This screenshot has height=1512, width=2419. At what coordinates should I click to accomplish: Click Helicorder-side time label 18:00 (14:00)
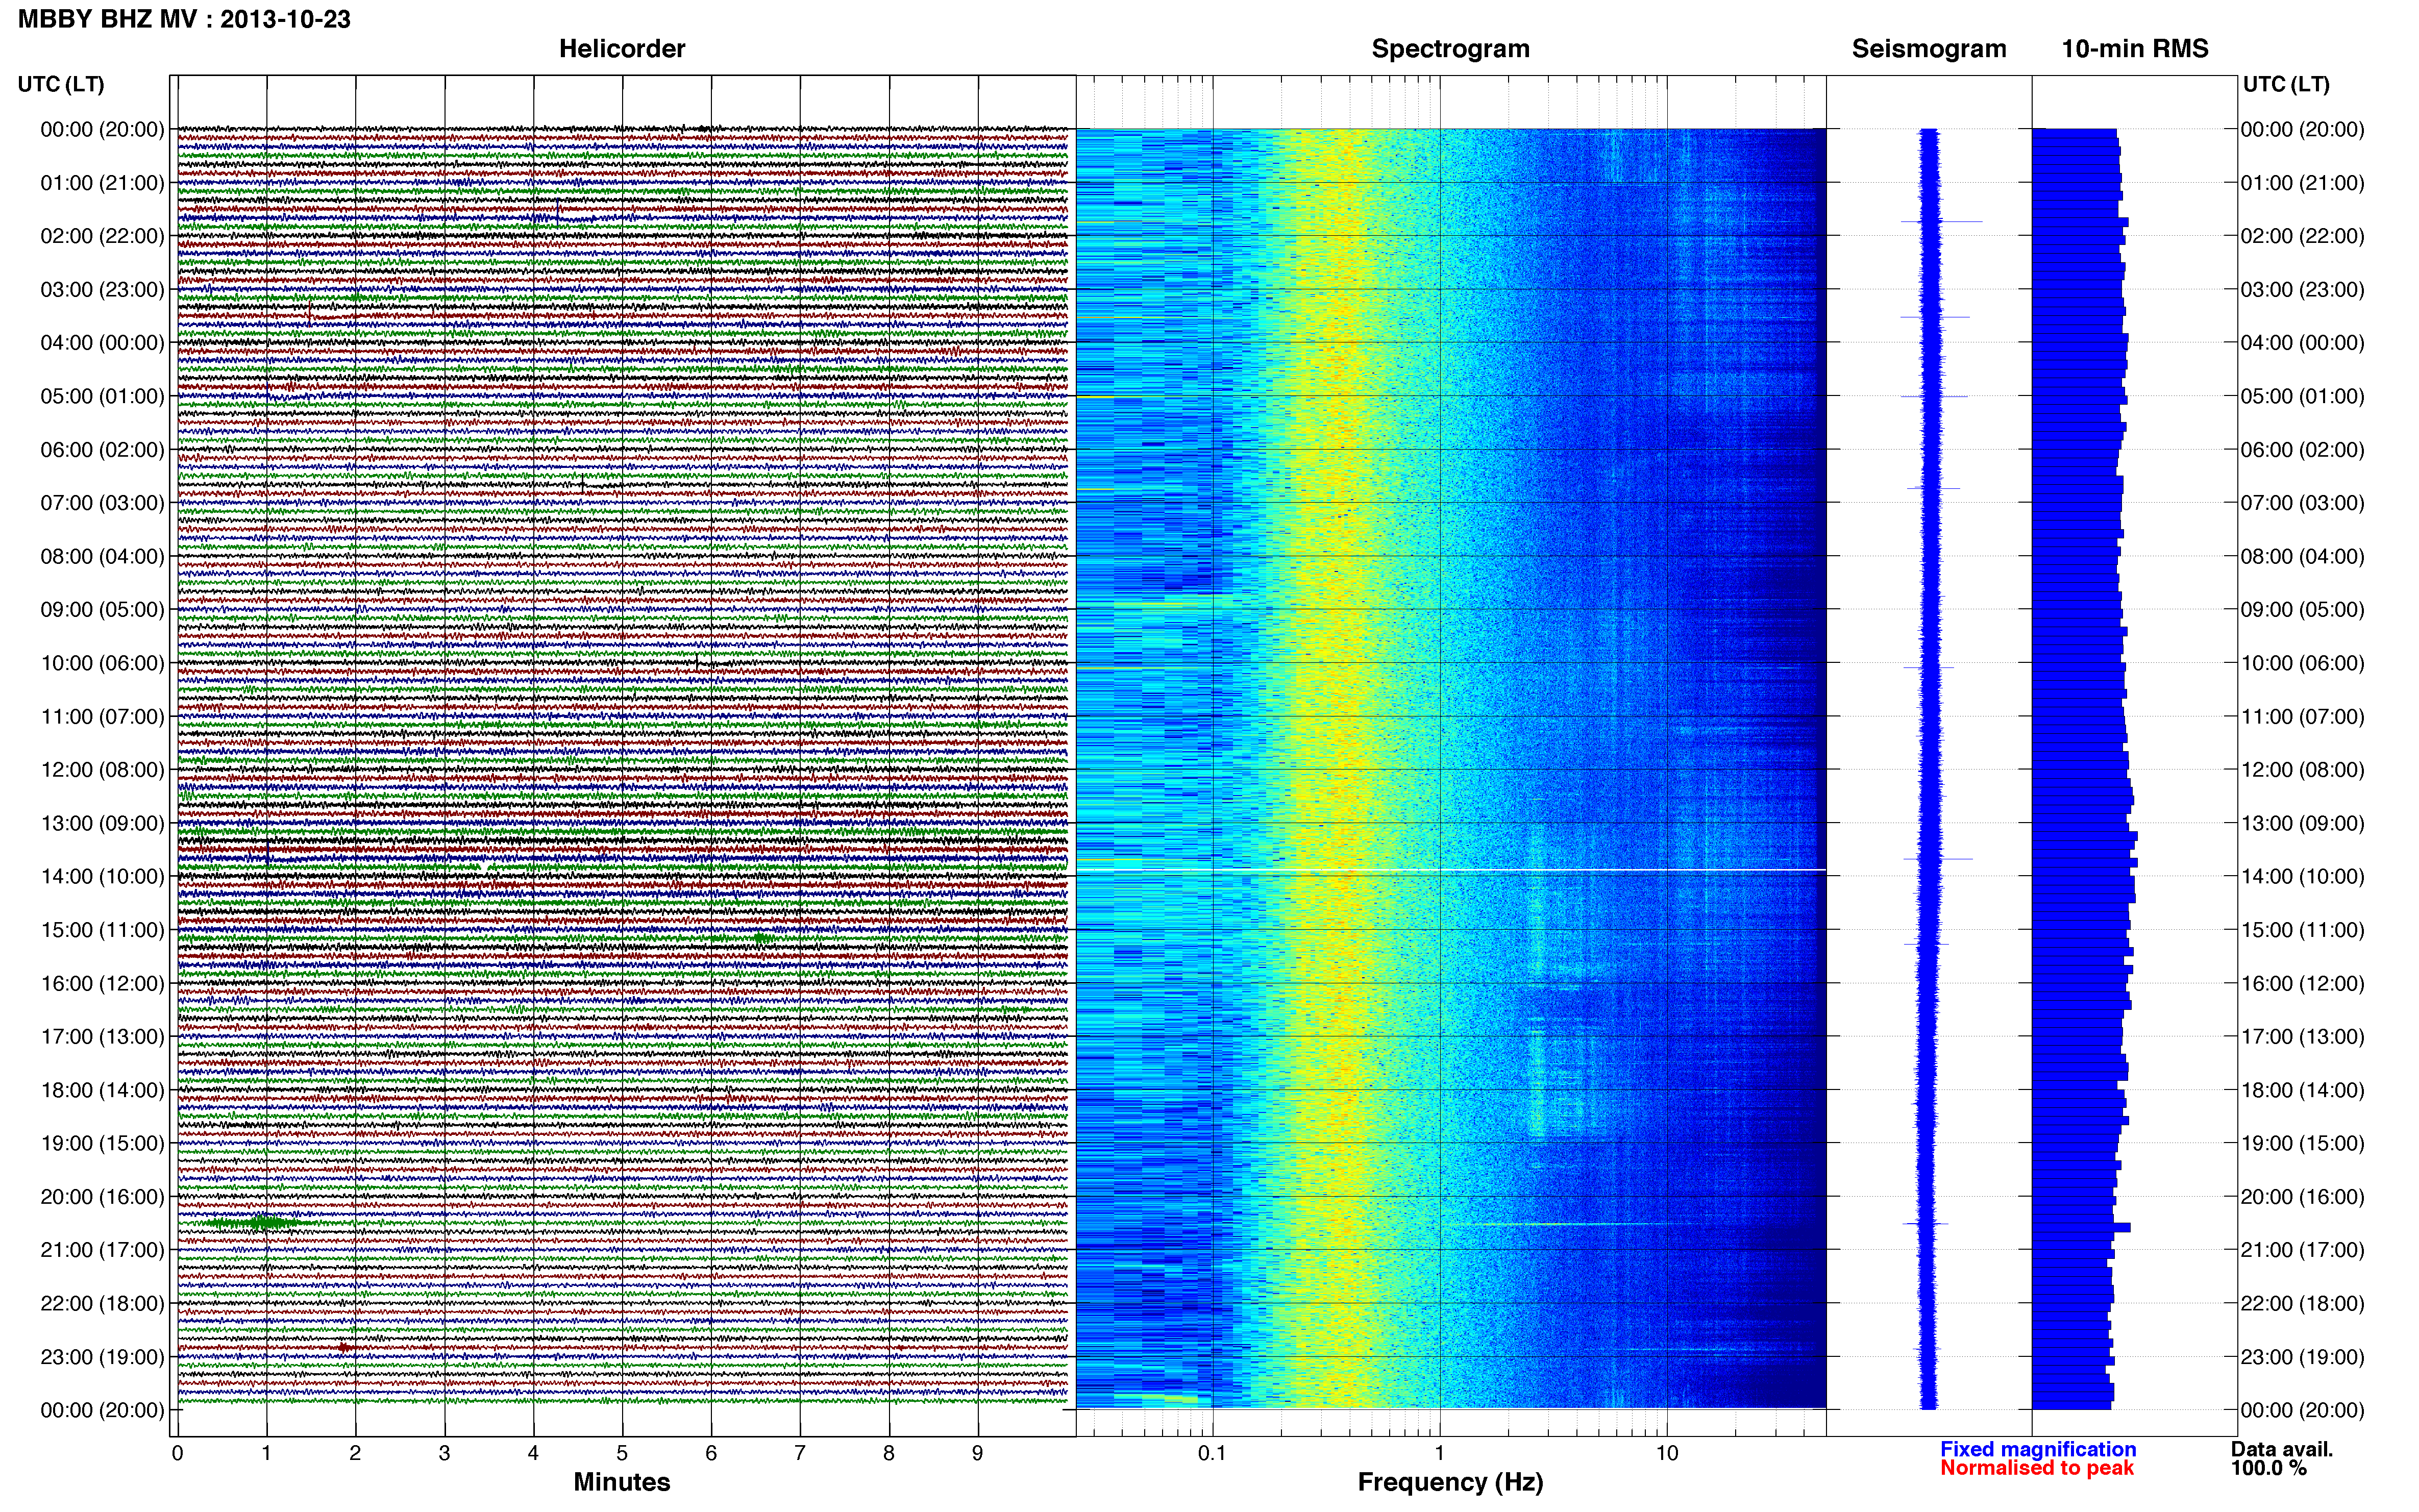click(102, 1090)
